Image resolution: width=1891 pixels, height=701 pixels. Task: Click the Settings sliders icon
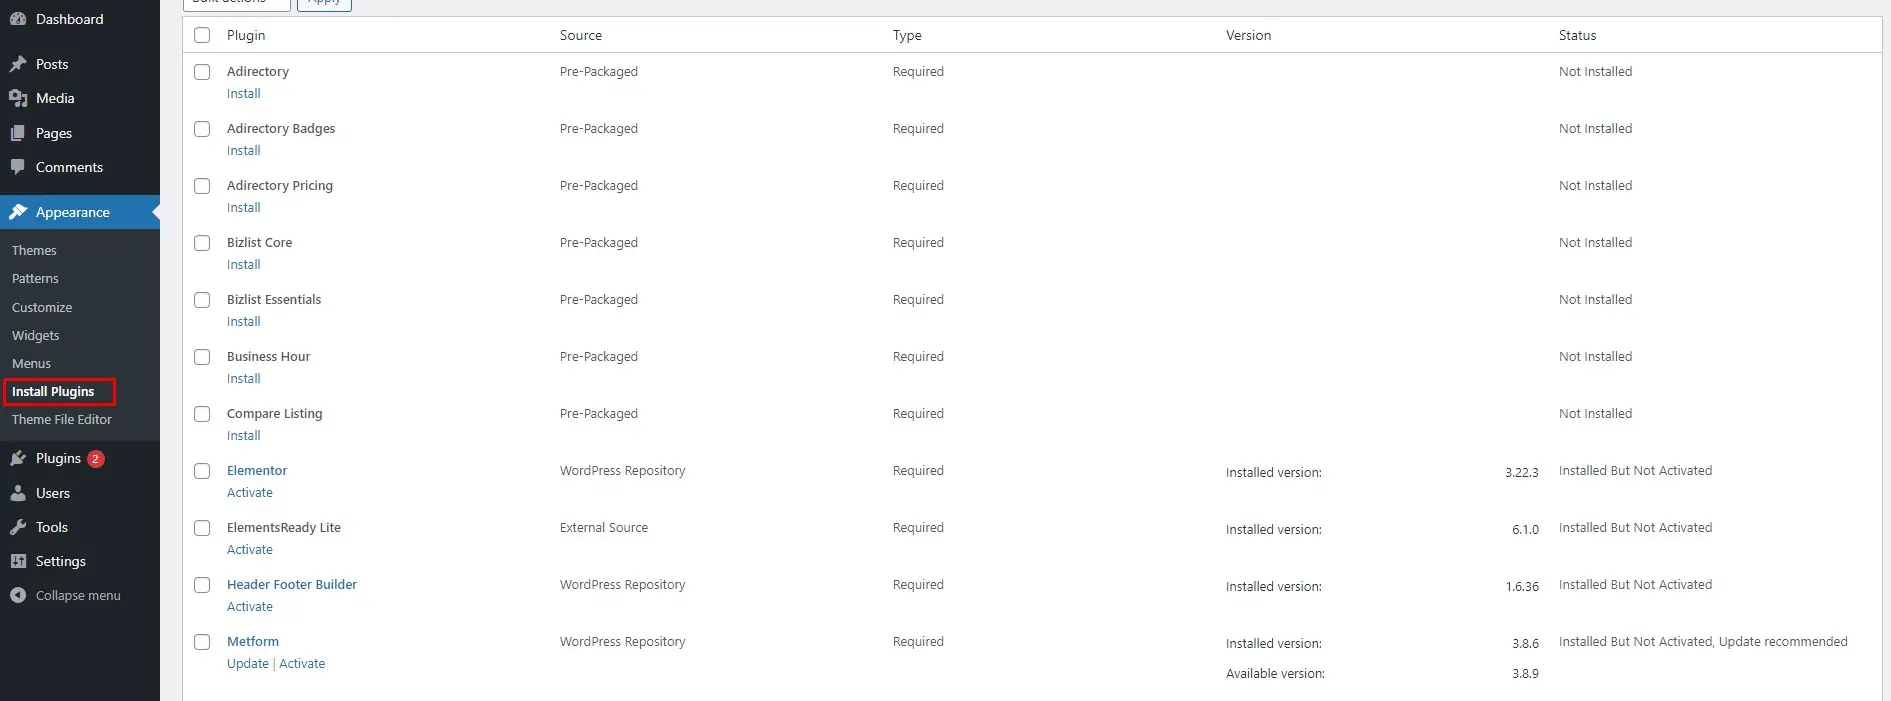[x=17, y=561]
